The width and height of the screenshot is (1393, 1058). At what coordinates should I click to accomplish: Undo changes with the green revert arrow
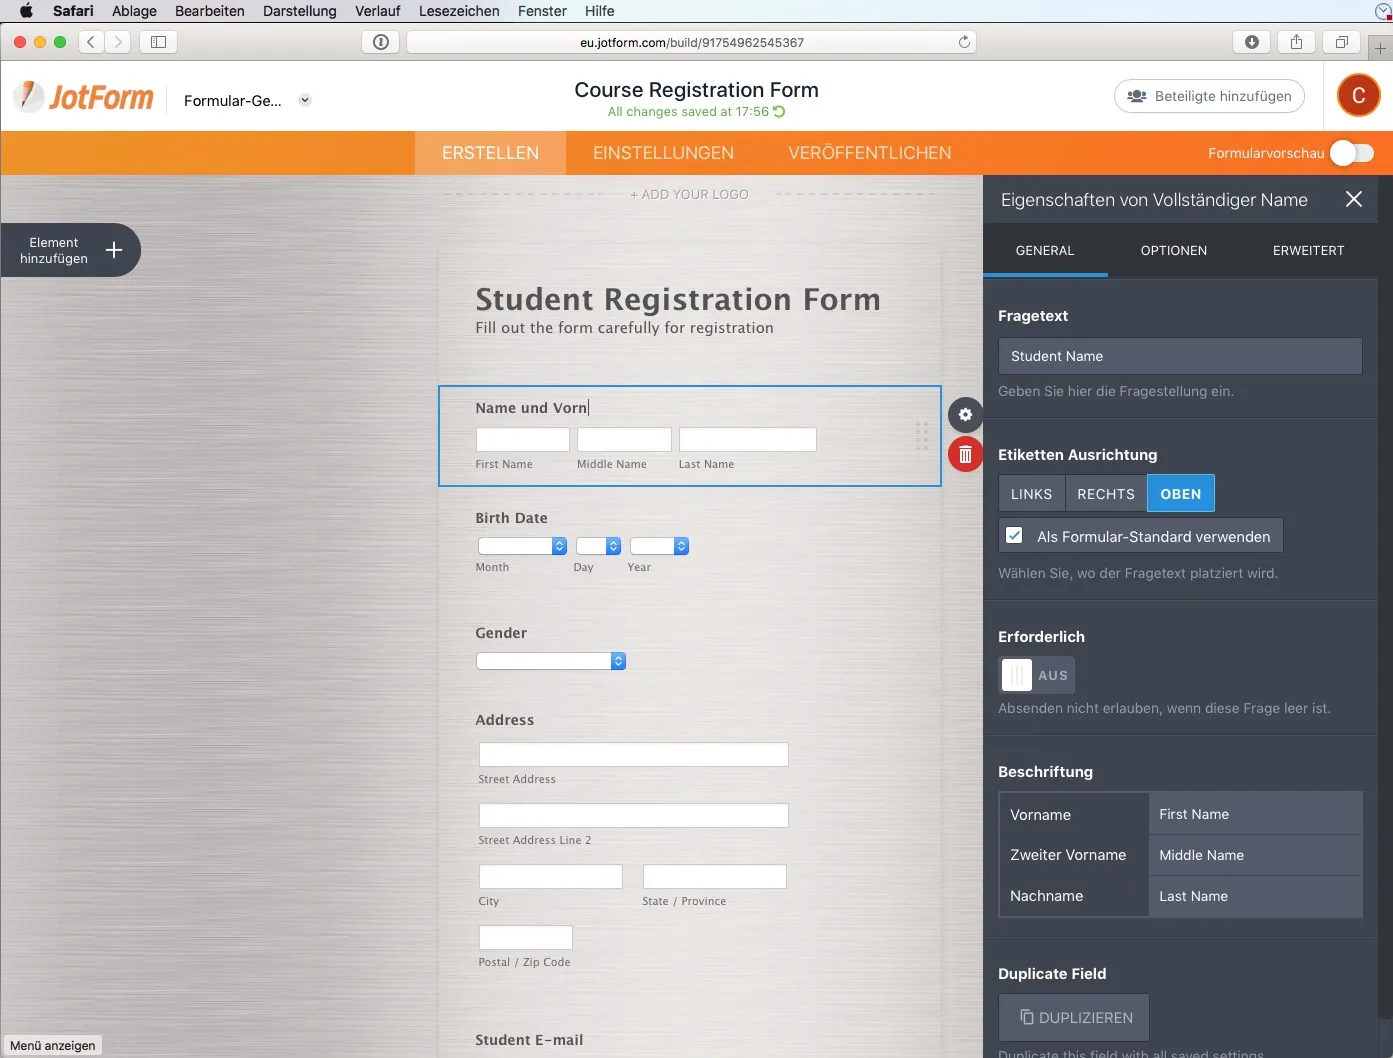tap(779, 111)
